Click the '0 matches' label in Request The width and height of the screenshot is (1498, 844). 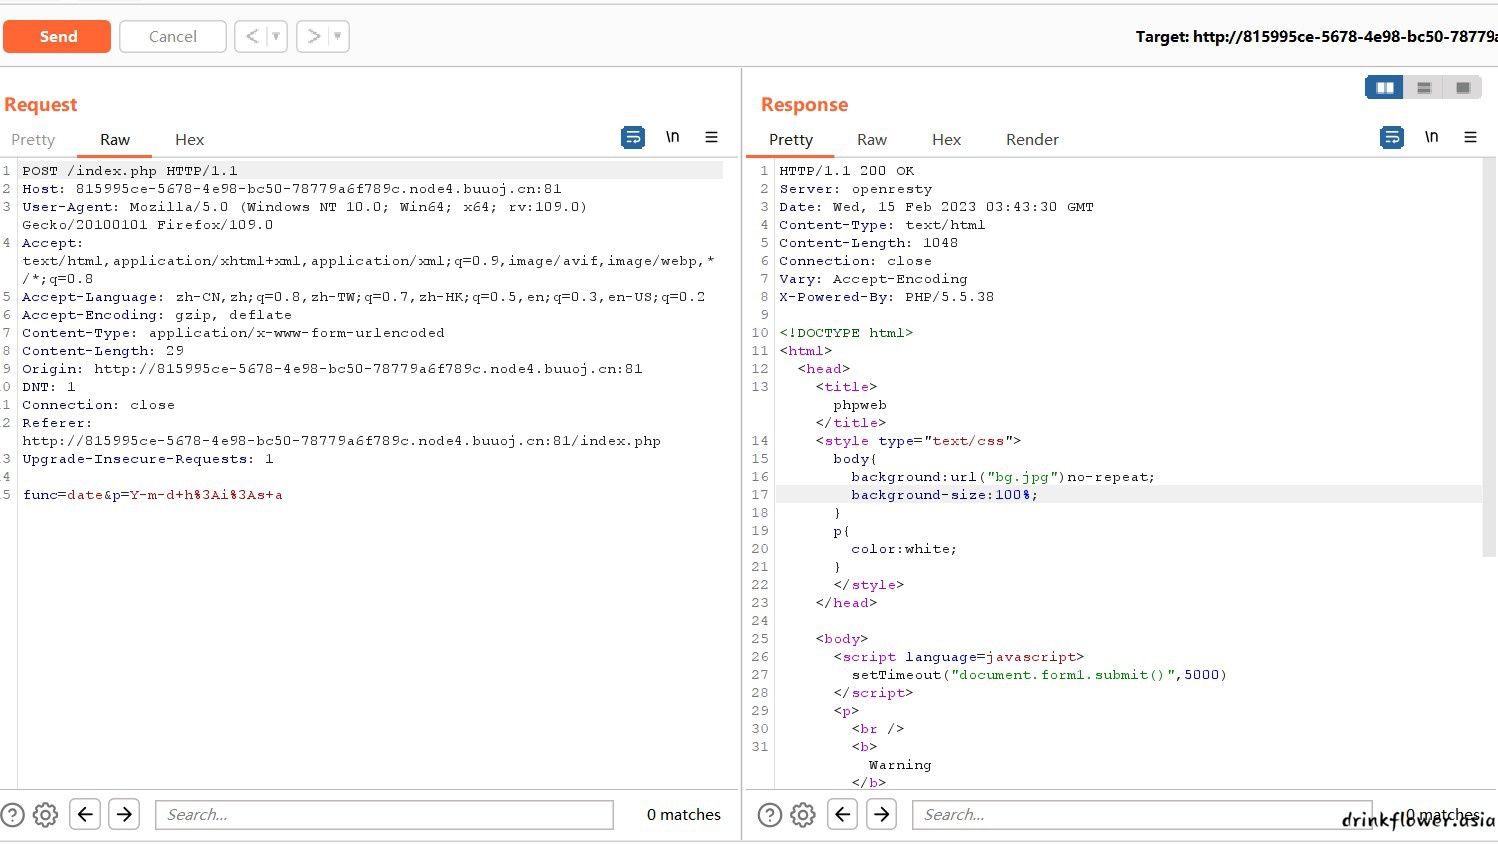click(684, 815)
